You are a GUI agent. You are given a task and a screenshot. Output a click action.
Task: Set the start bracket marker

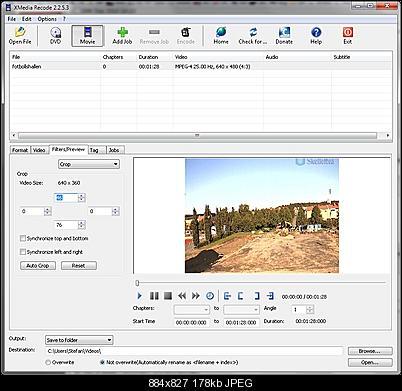[241, 296]
